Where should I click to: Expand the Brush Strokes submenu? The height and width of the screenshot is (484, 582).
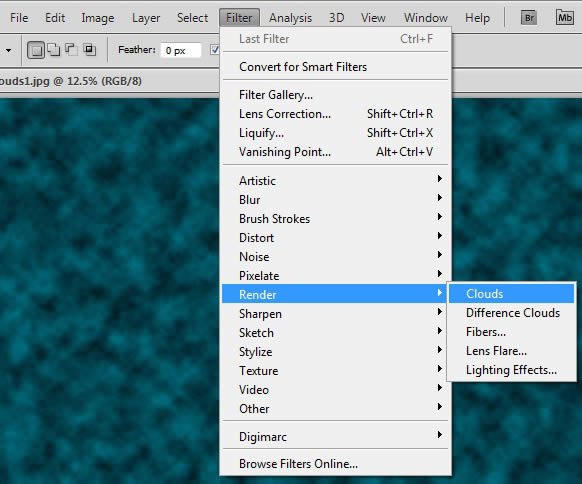pyautogui.click(x=336, y=219)
